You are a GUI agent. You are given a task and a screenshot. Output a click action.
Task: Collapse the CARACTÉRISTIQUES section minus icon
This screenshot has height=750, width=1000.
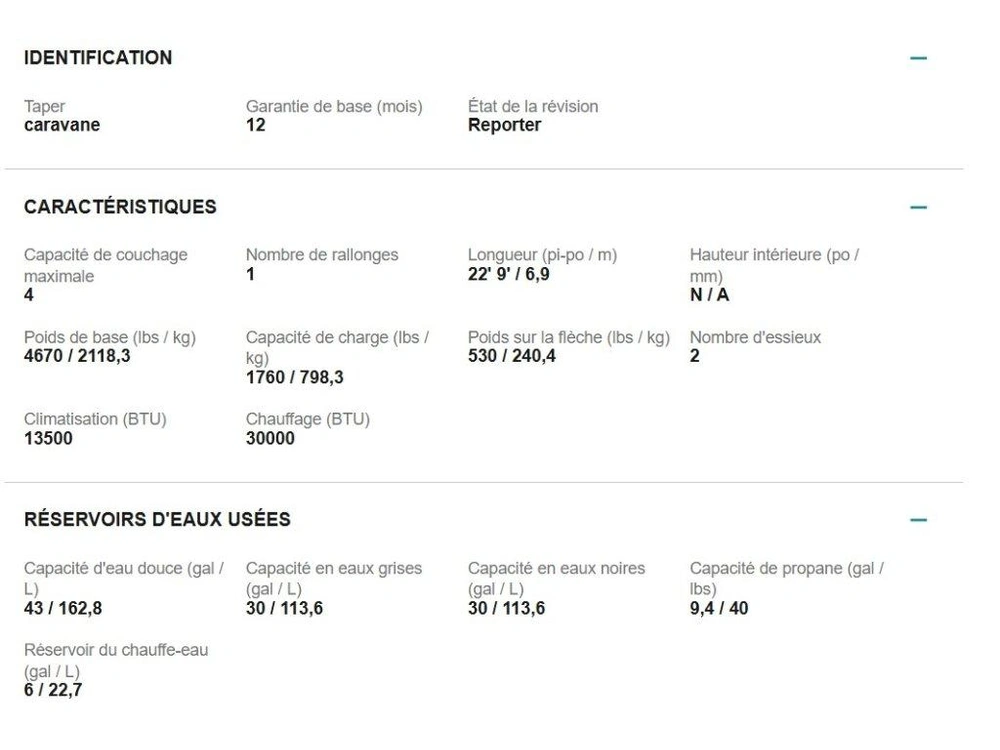pos(918,208)
